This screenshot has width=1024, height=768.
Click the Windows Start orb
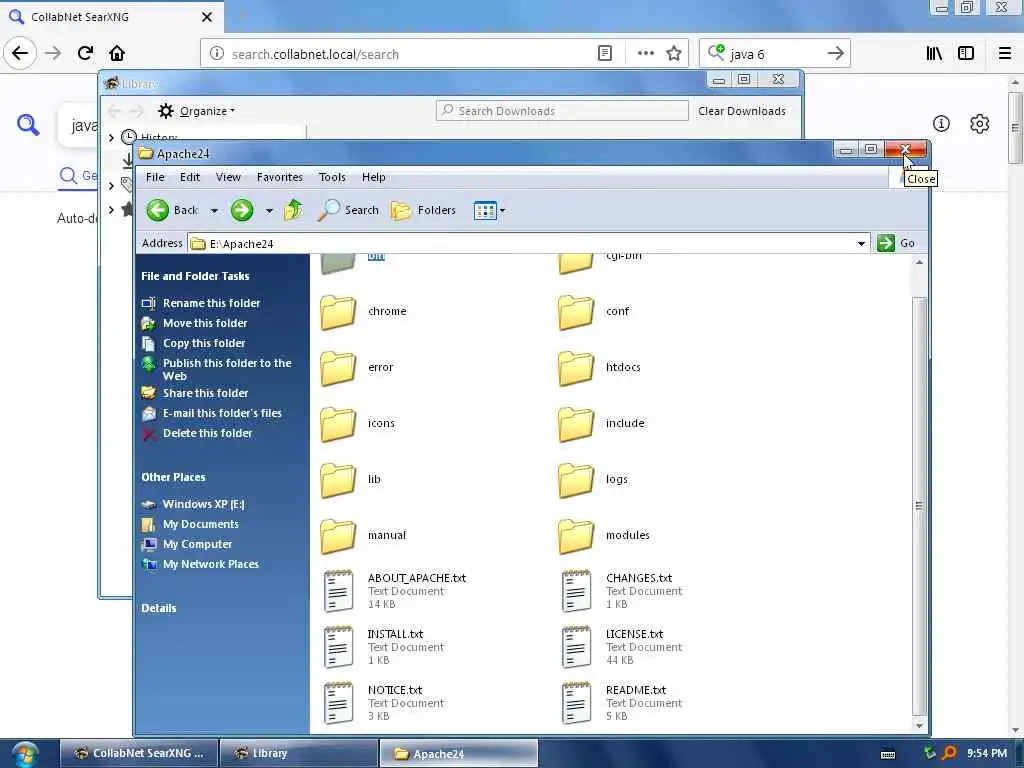pos(25,754)
